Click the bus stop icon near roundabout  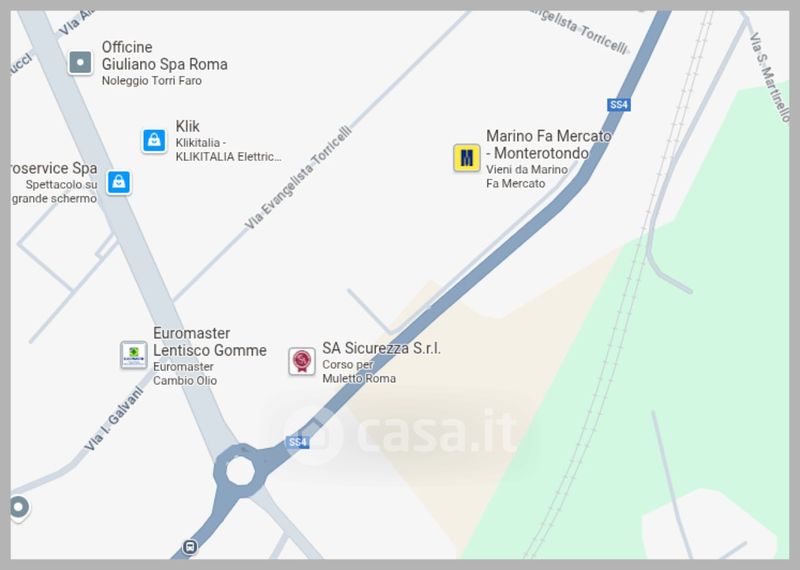[190, 547]
